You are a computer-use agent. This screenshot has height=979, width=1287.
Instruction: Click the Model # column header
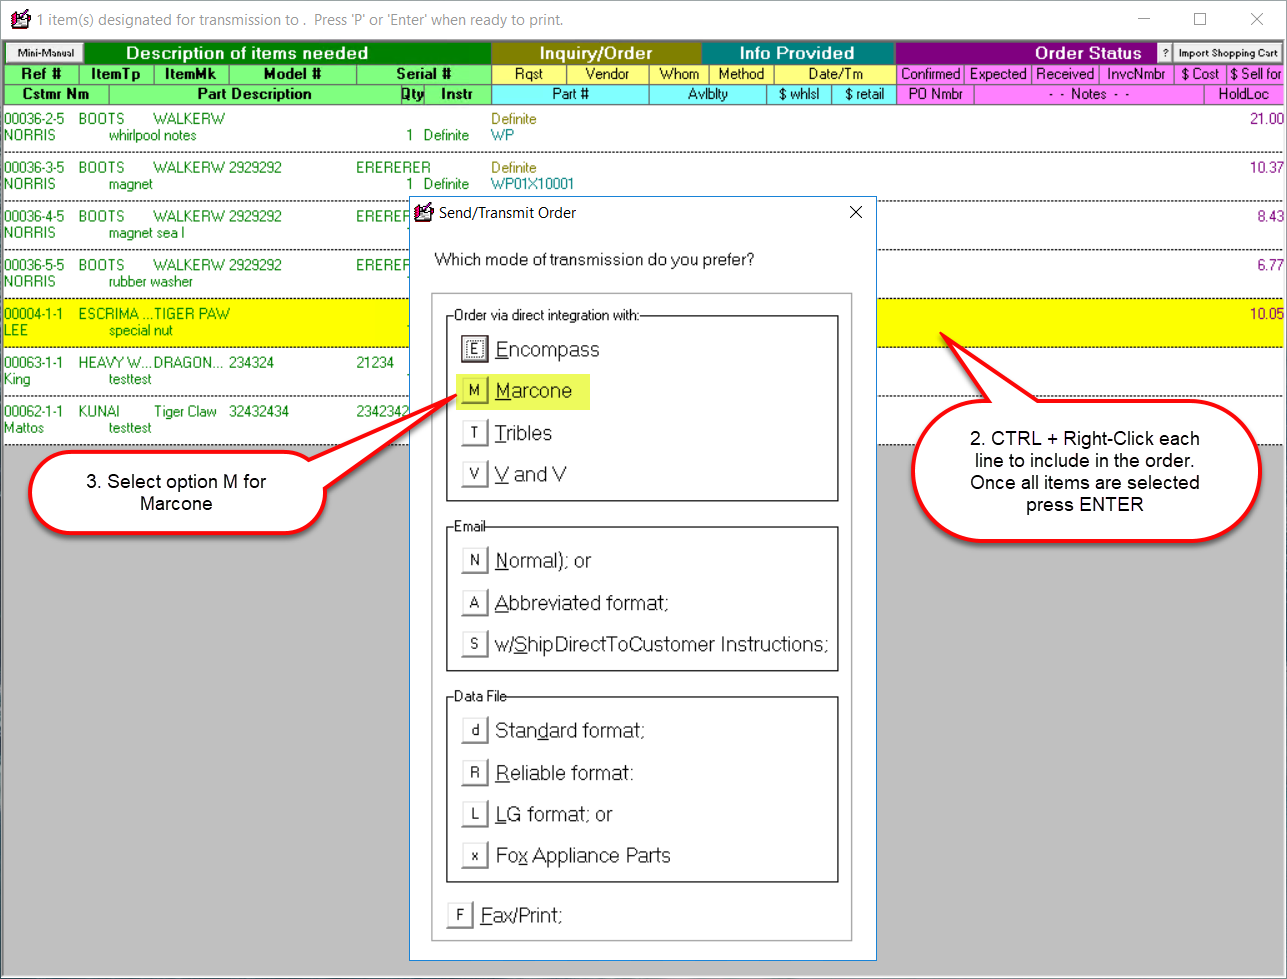pyautogui.click(x=292, y=74)
